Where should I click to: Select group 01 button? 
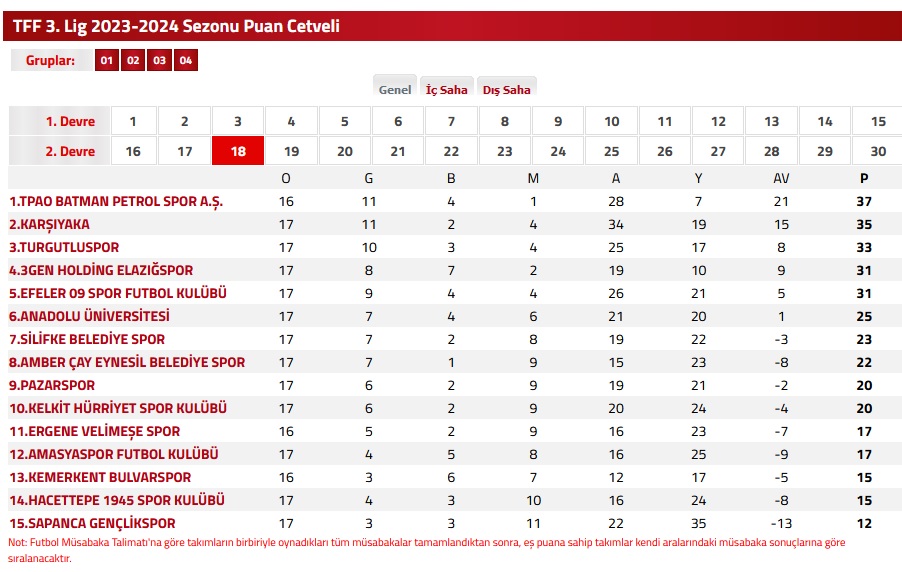tap(107, 61)
